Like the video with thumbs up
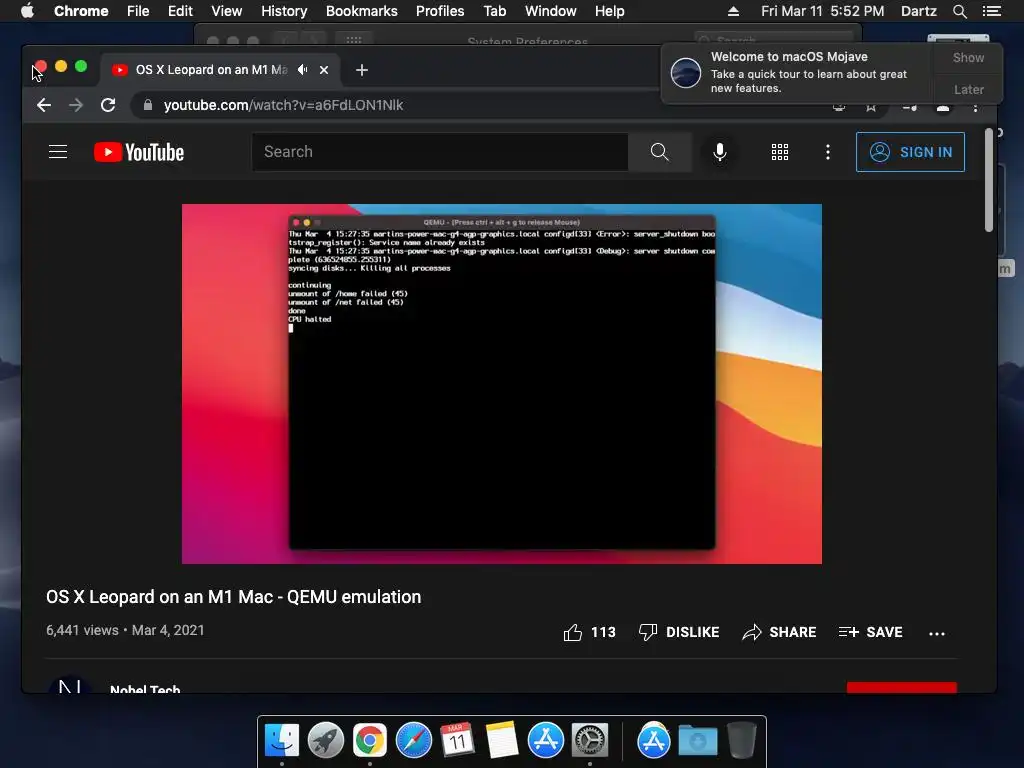 click(x=573, y=632)
